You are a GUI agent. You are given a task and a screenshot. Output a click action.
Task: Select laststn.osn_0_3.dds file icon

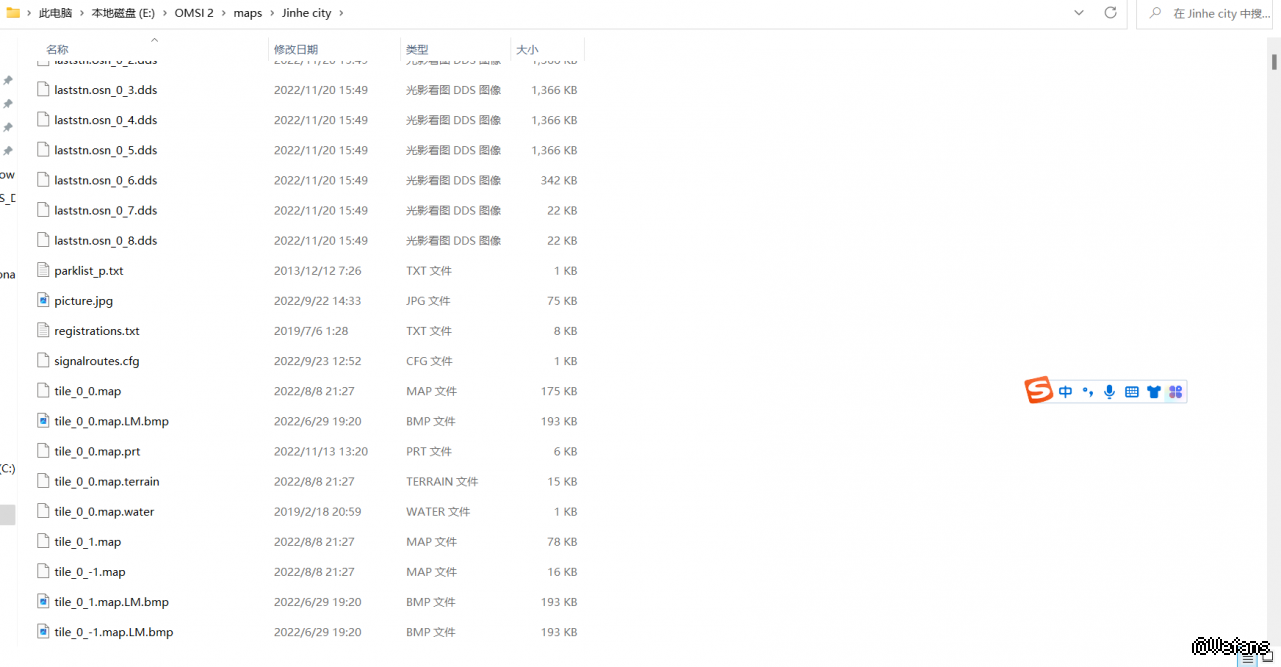(x=43, y=89)
